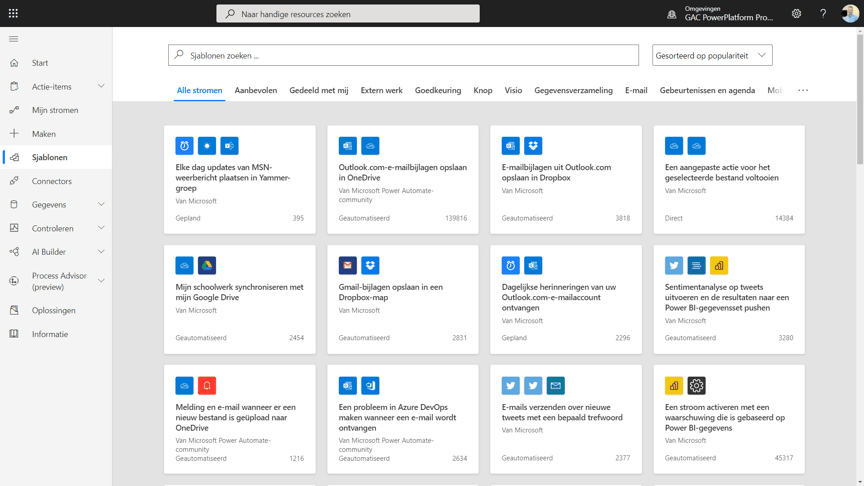Show more tabs with ellipsis

tap(803, 90)
